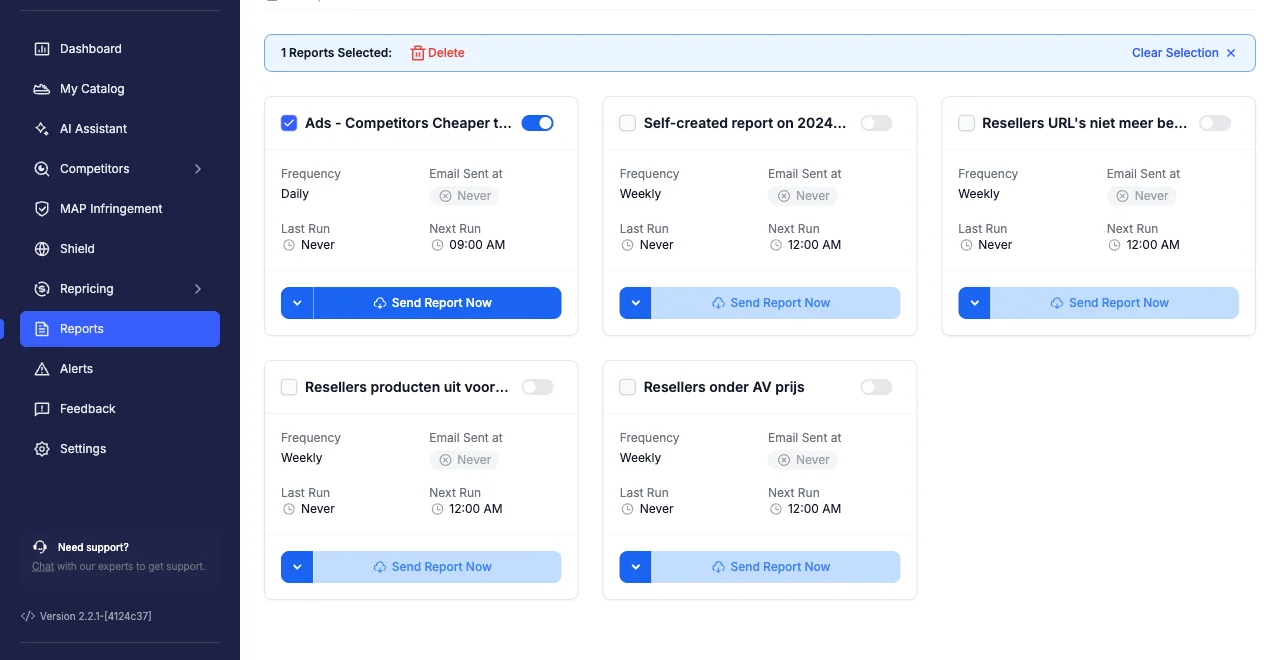Click Next Run clock on Resellers onder AV prijs
This screenshot has height=660, width=1280.
coord(776,509)
